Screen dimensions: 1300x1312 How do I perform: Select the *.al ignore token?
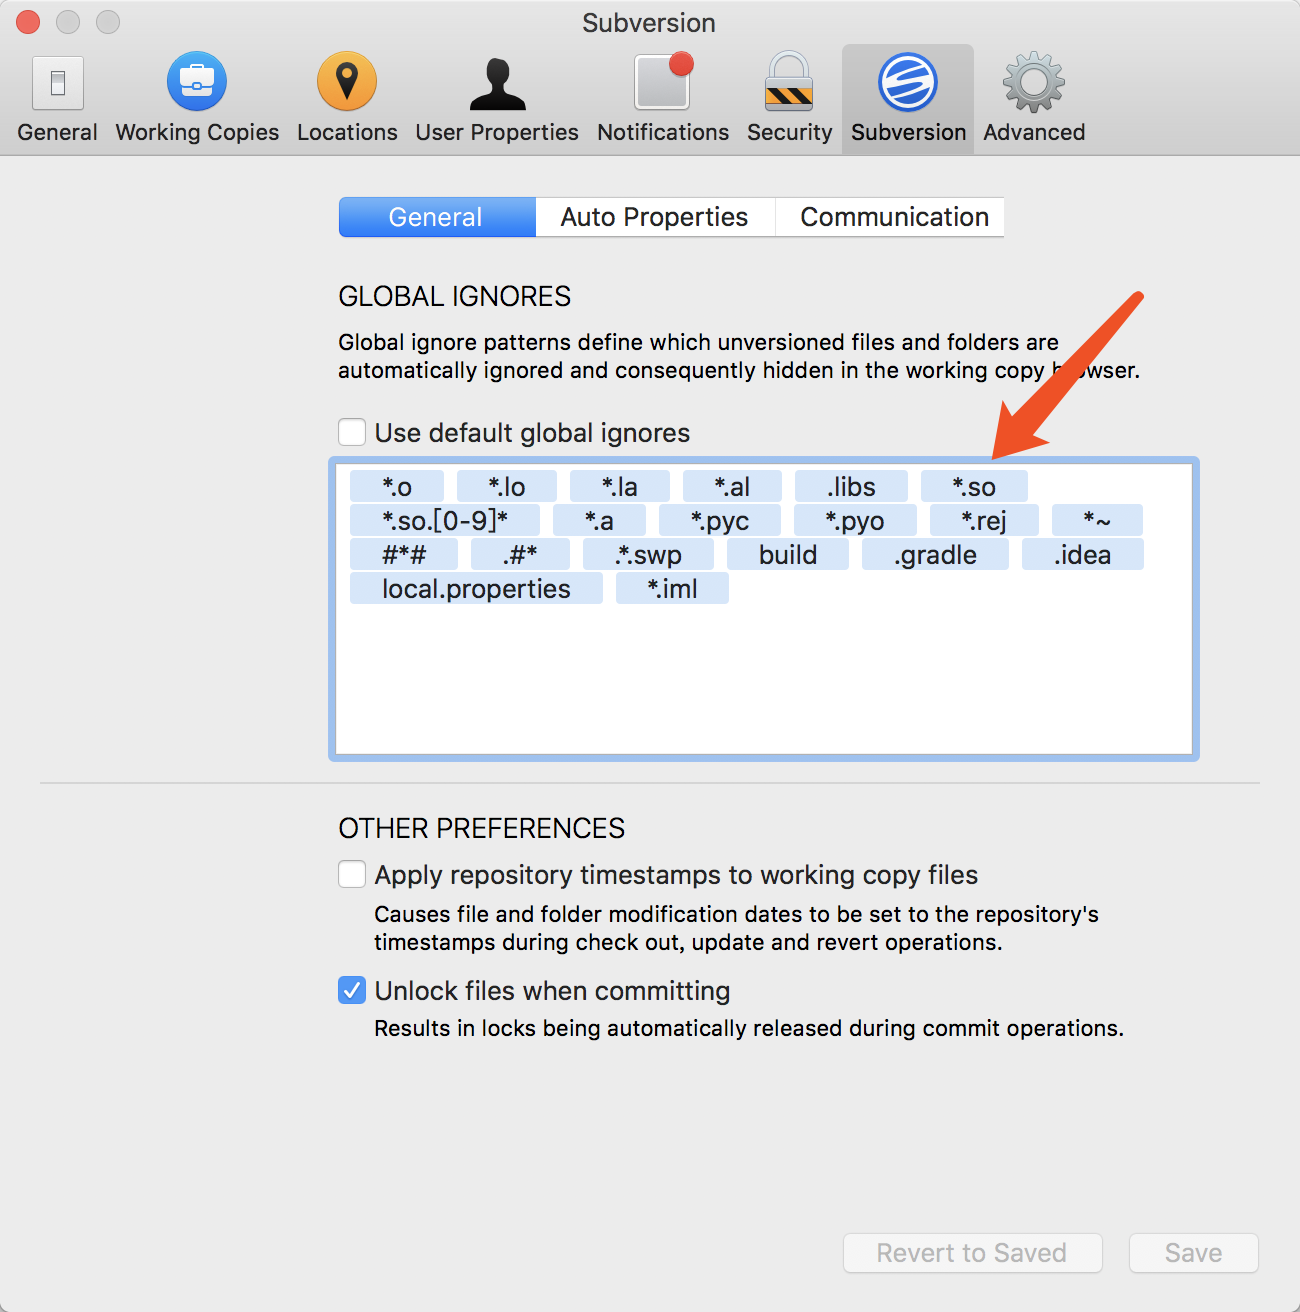click(x=732, y=487)
